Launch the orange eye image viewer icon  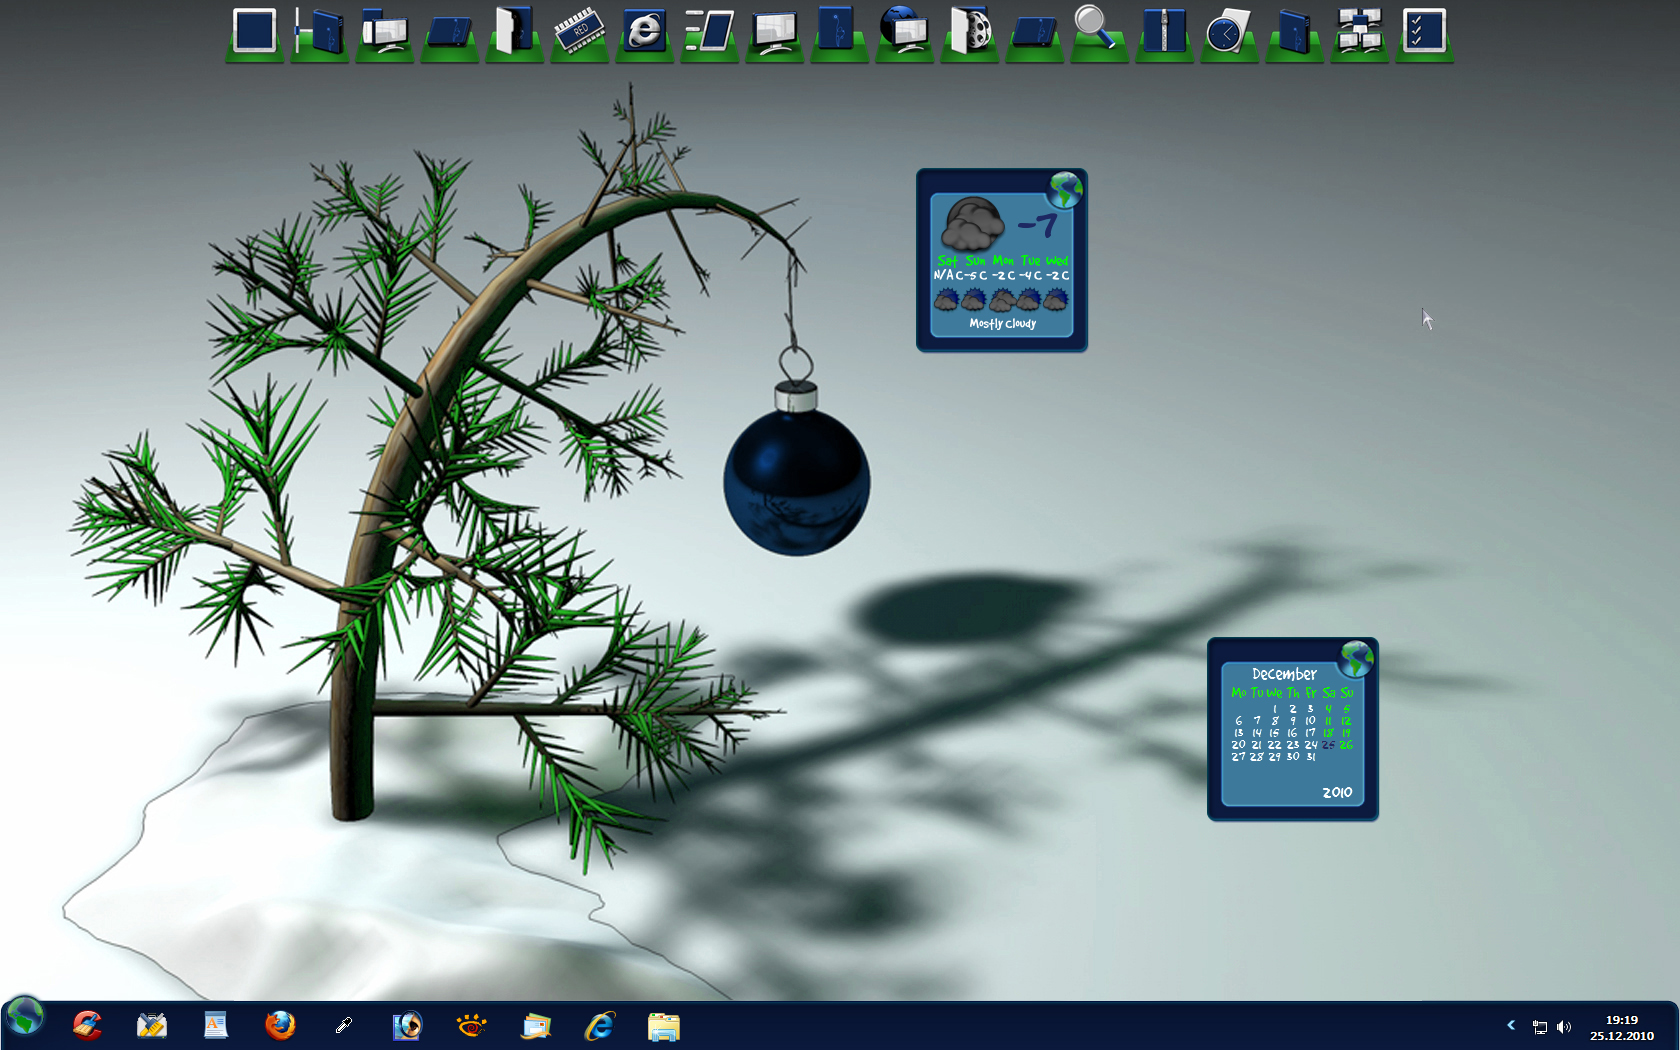pyautogui.click(x=471, y=1026)
